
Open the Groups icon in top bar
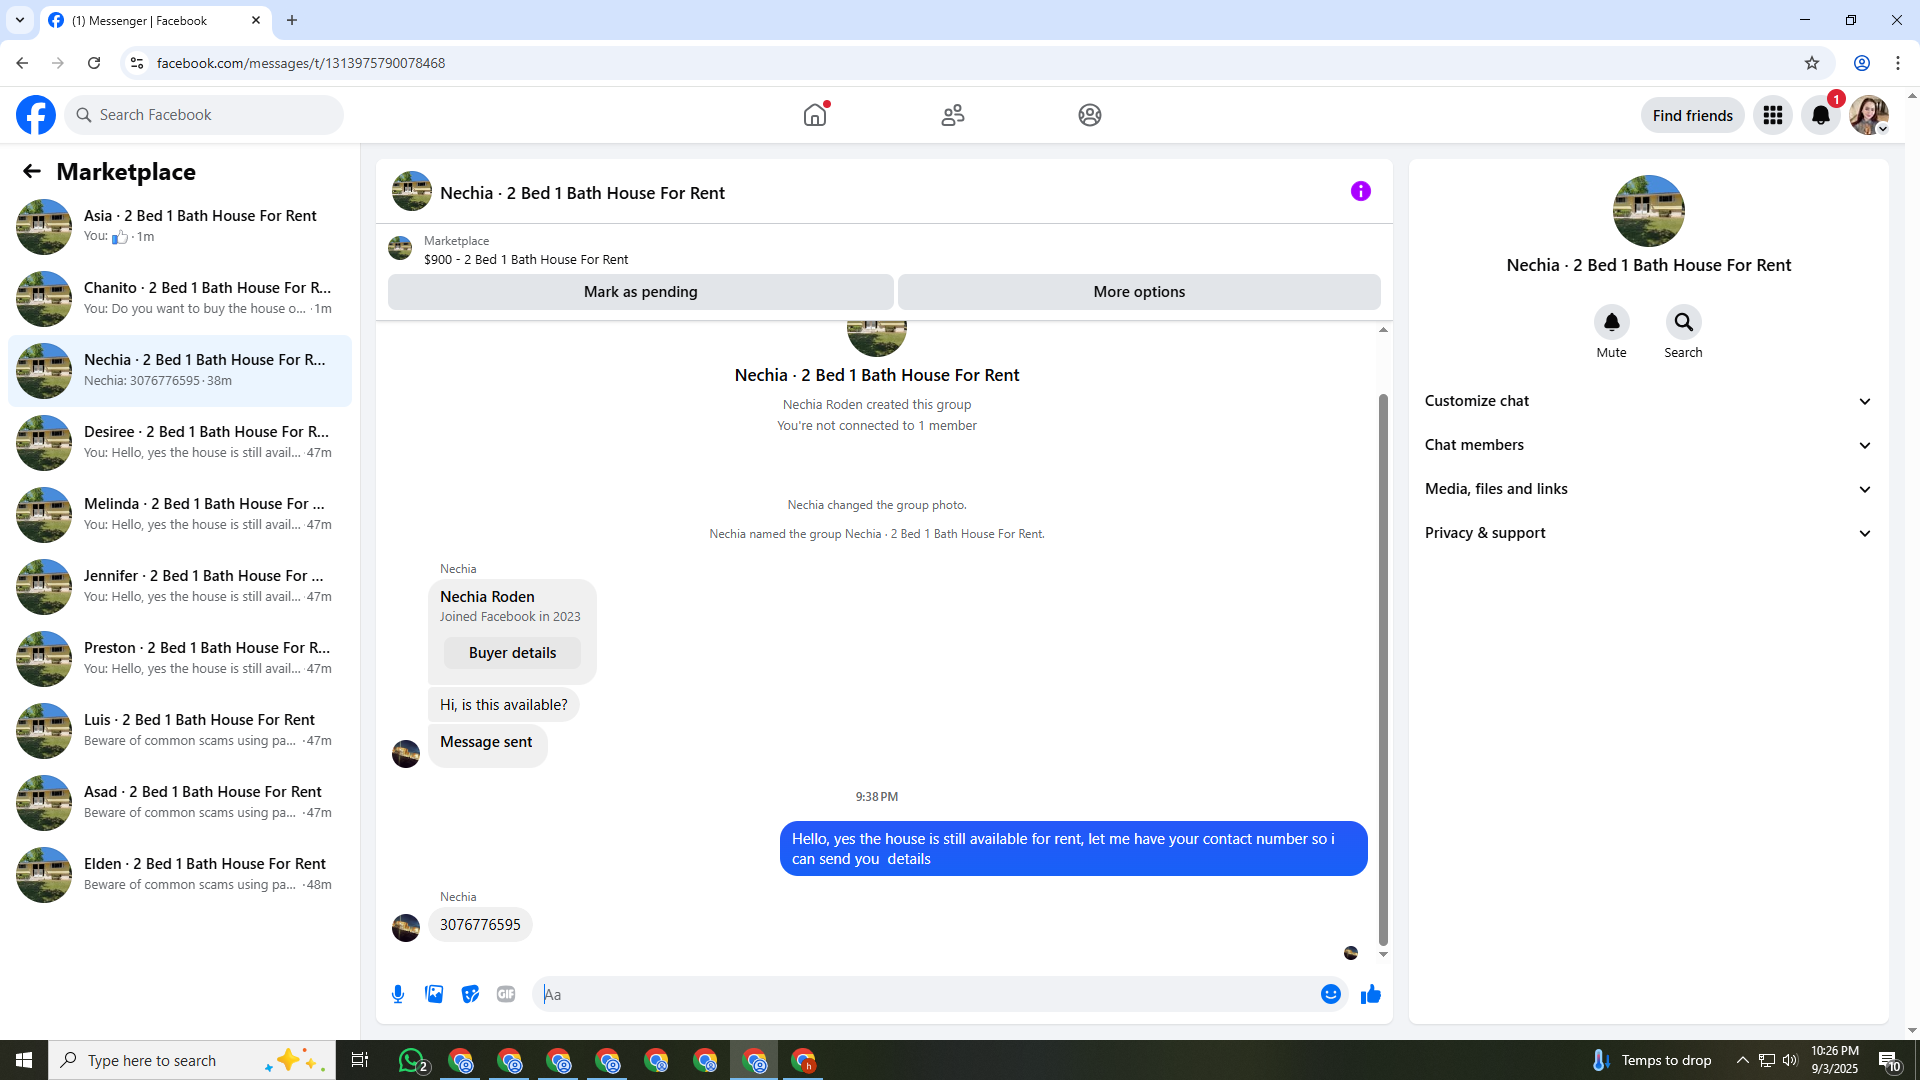[1090, 115]
